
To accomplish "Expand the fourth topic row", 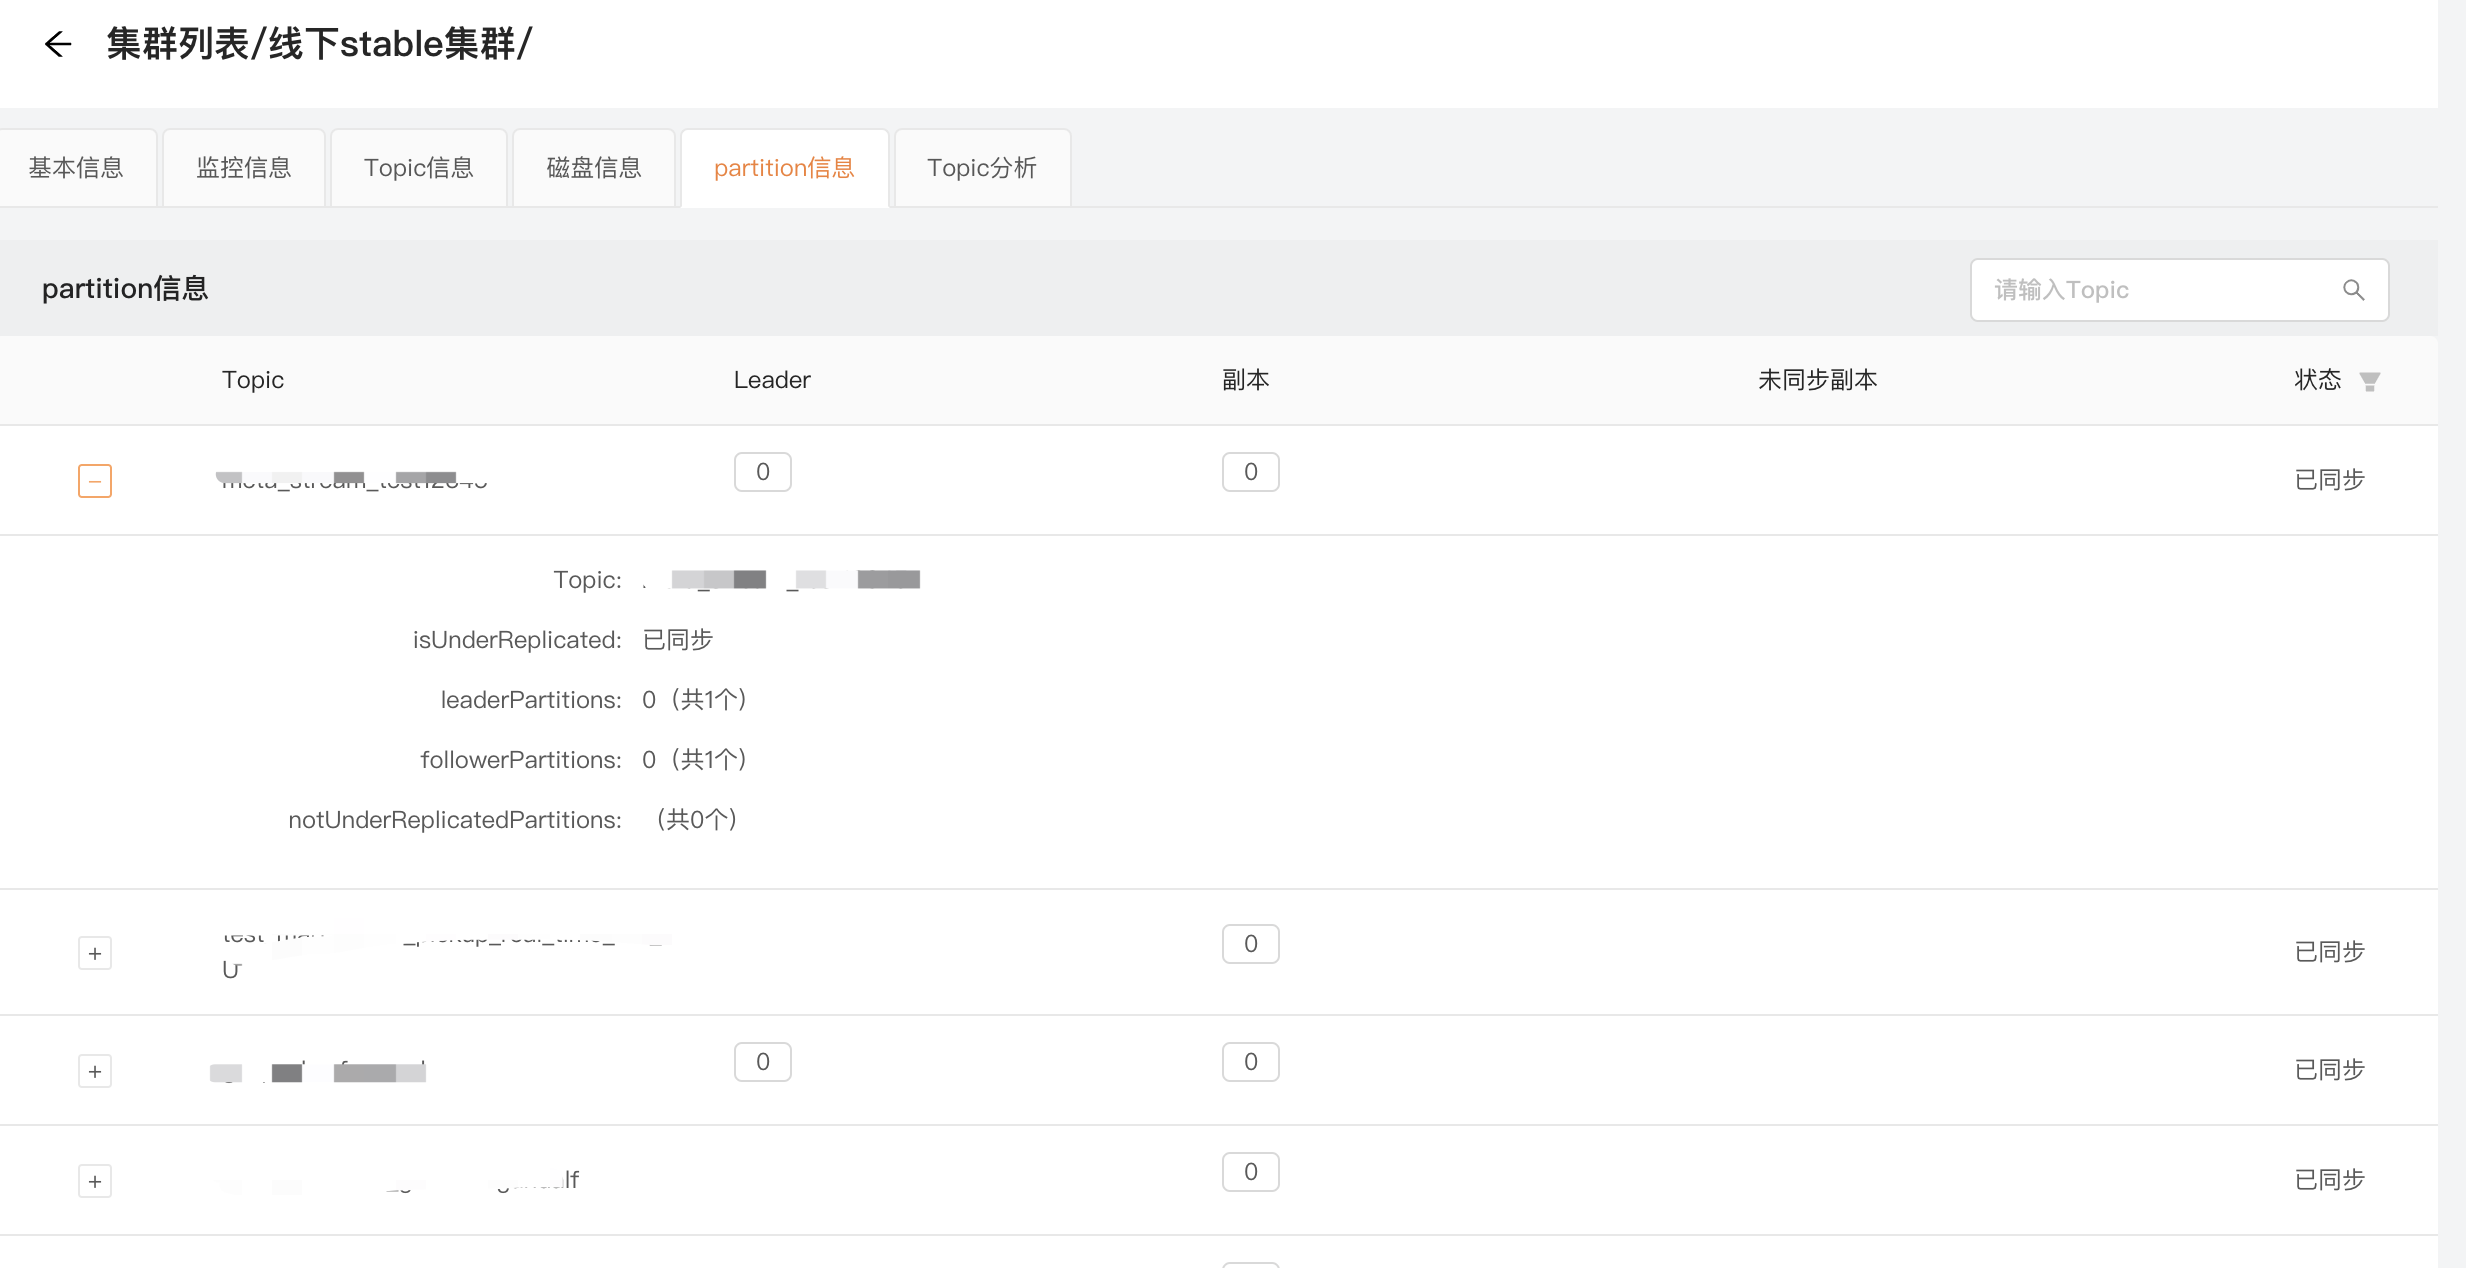I will tap(95, 1181).
